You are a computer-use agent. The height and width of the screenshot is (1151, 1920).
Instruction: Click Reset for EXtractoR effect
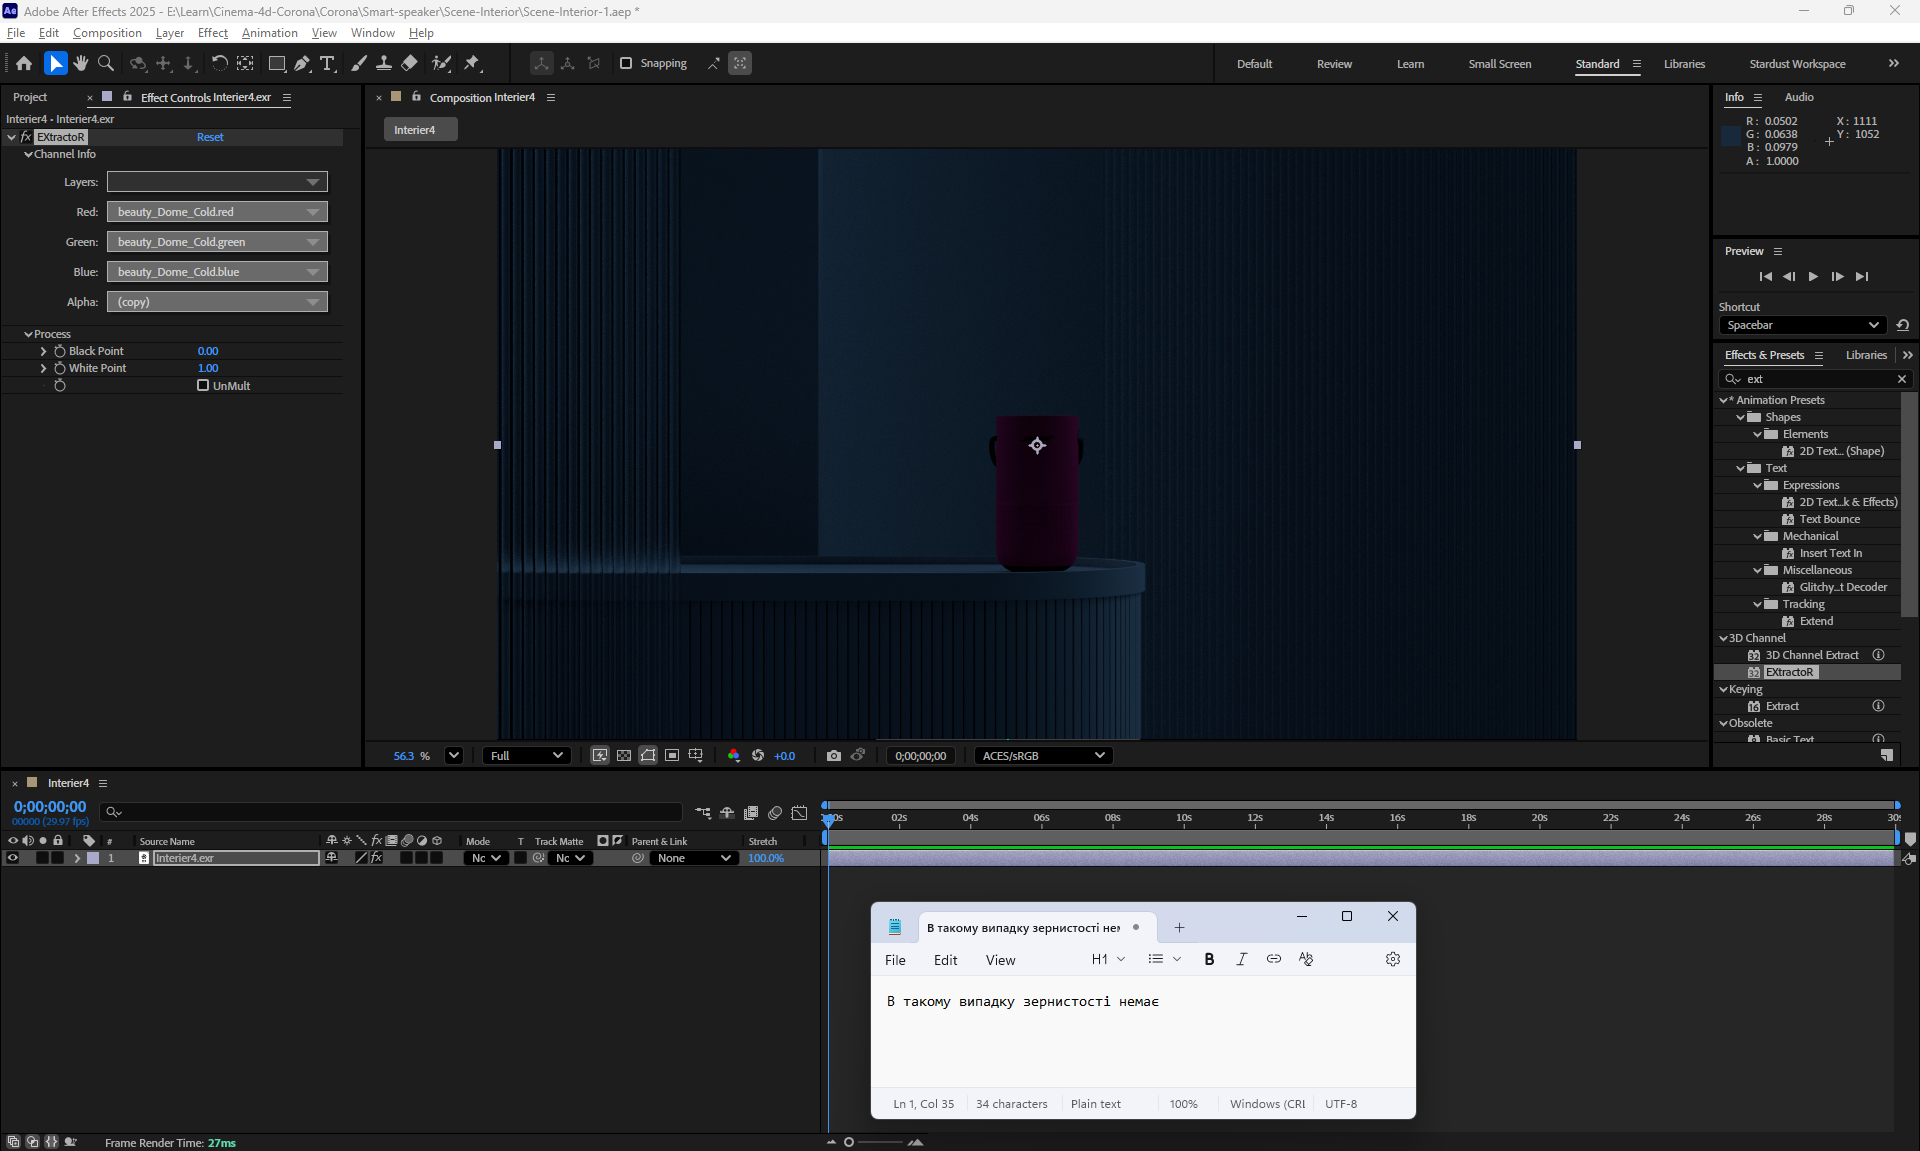pyautogui.click(x=210, y=137)
